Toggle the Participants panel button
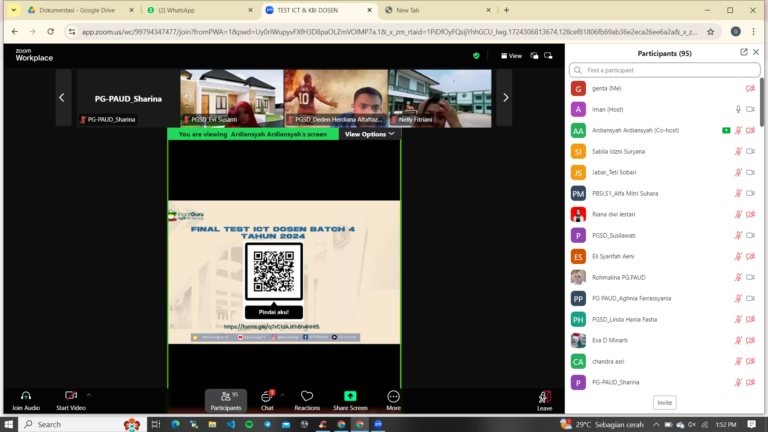The height and width of the screenshot is (432, 768). tap(226, 401)
